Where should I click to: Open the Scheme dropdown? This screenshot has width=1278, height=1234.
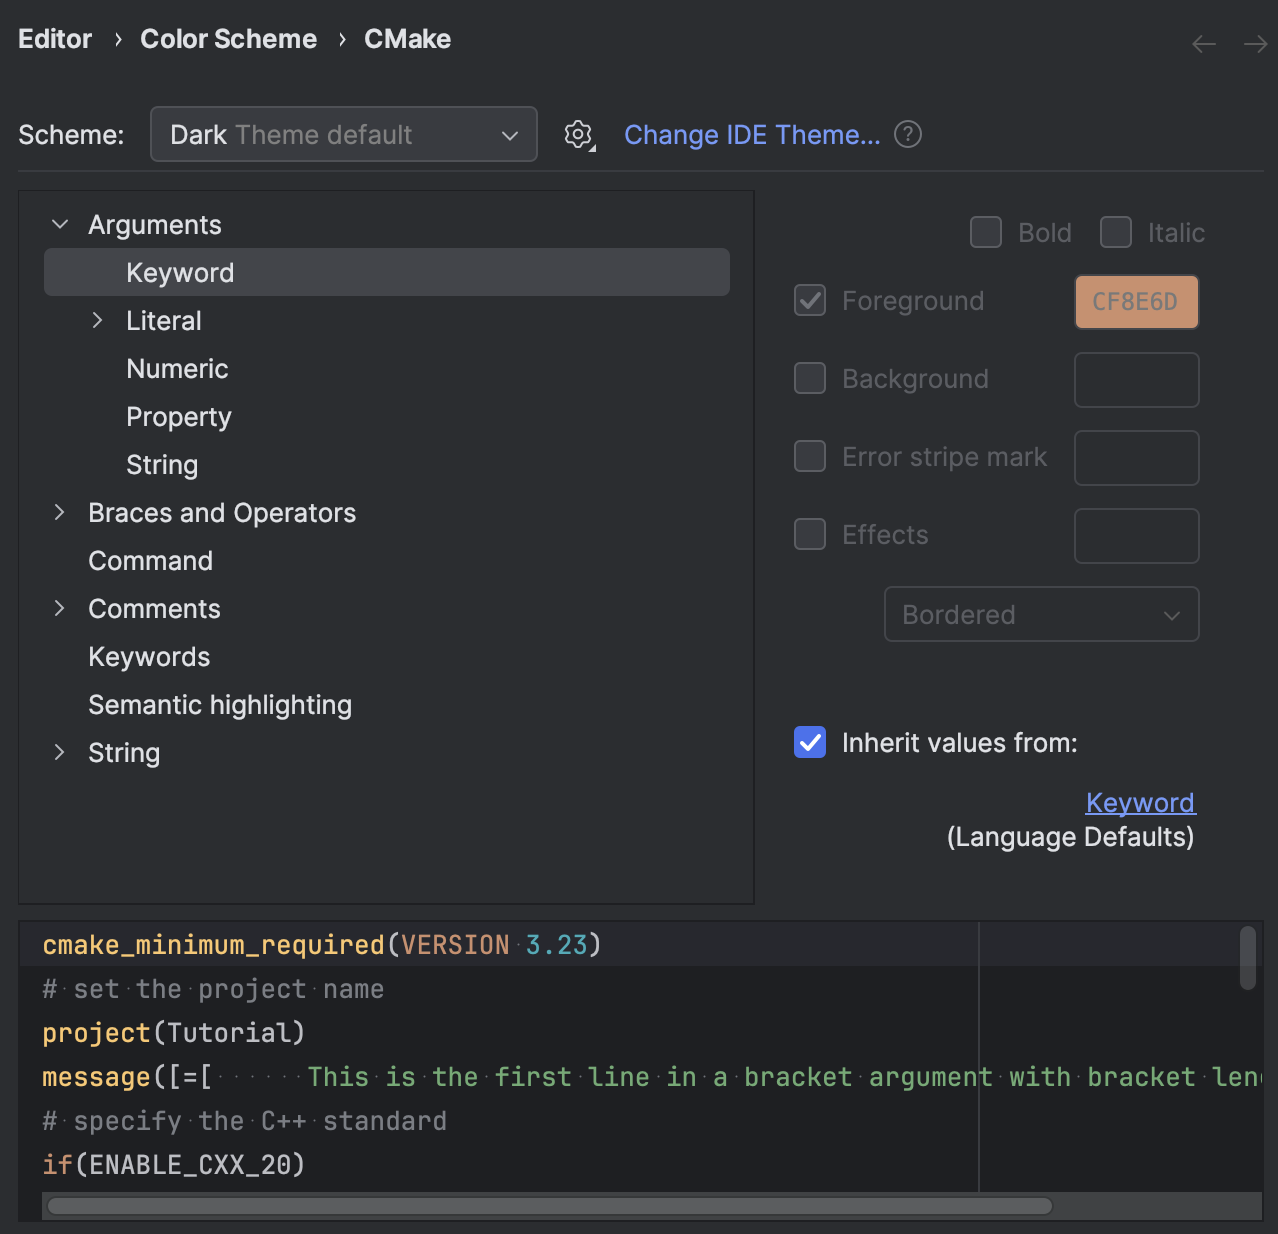[x=344, y=134]
